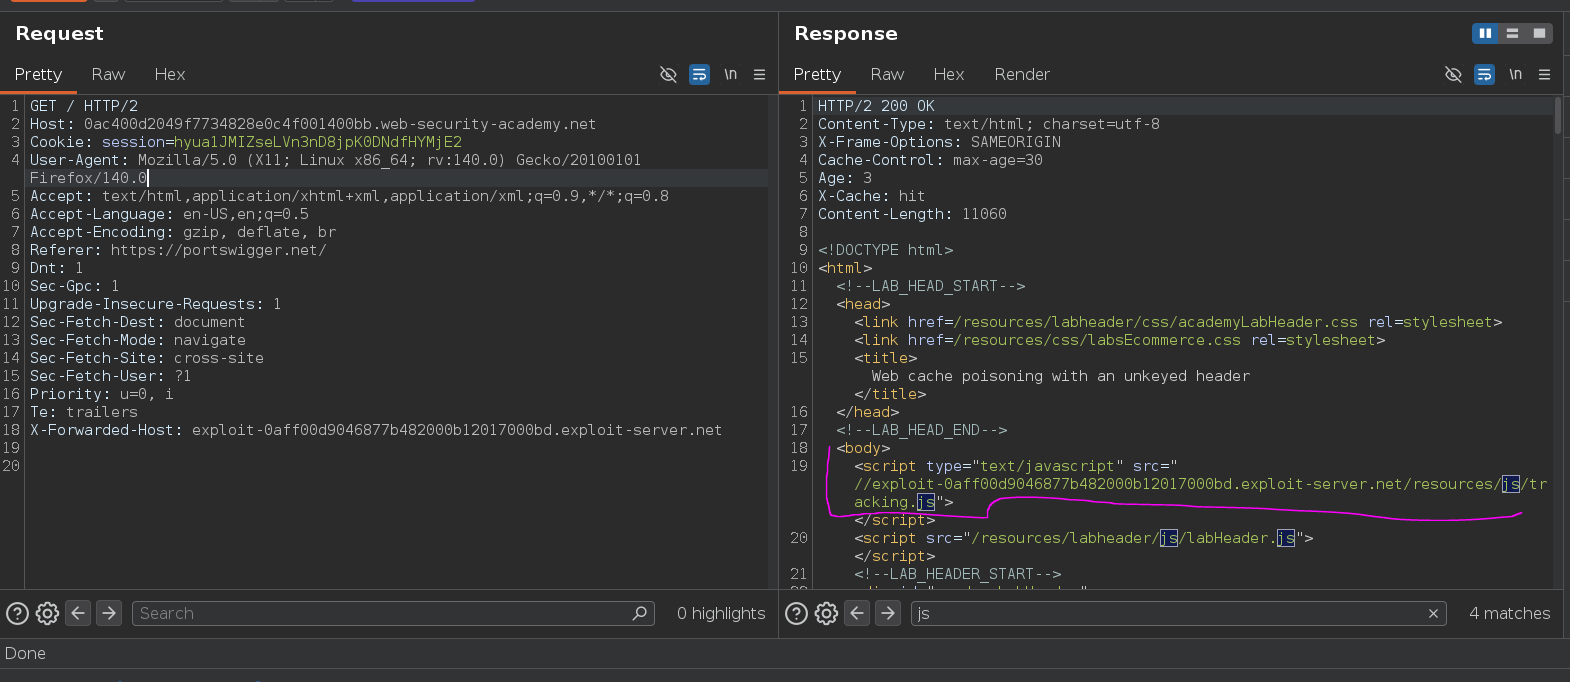Open search help icon in Response panel

coord(796,613)
